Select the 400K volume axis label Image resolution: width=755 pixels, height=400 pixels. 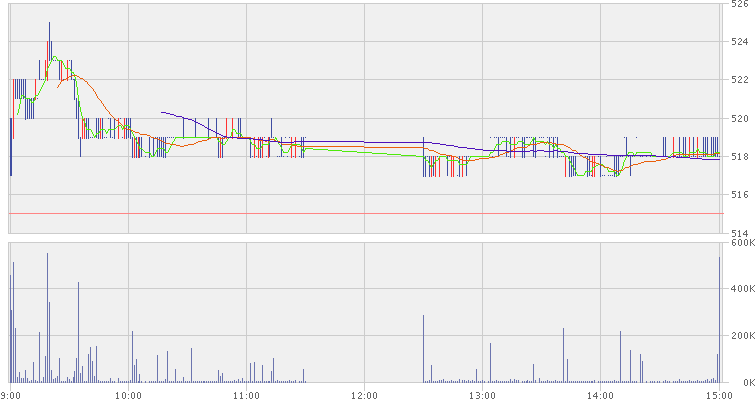741,289
